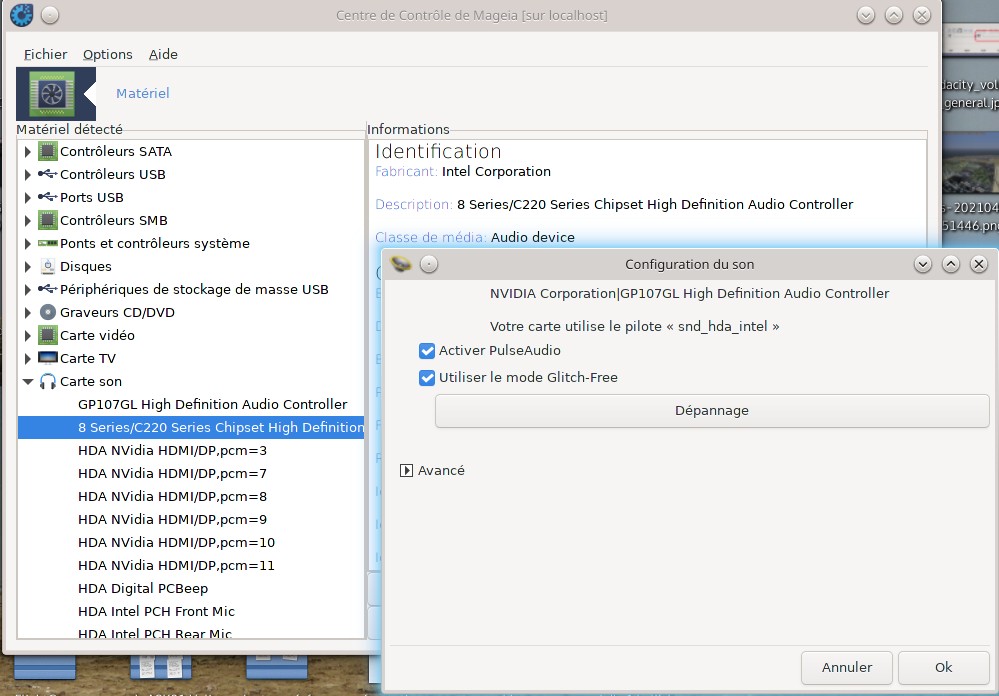Maximize the Centre de Contrôle de Mageia window

coord(894,15)
